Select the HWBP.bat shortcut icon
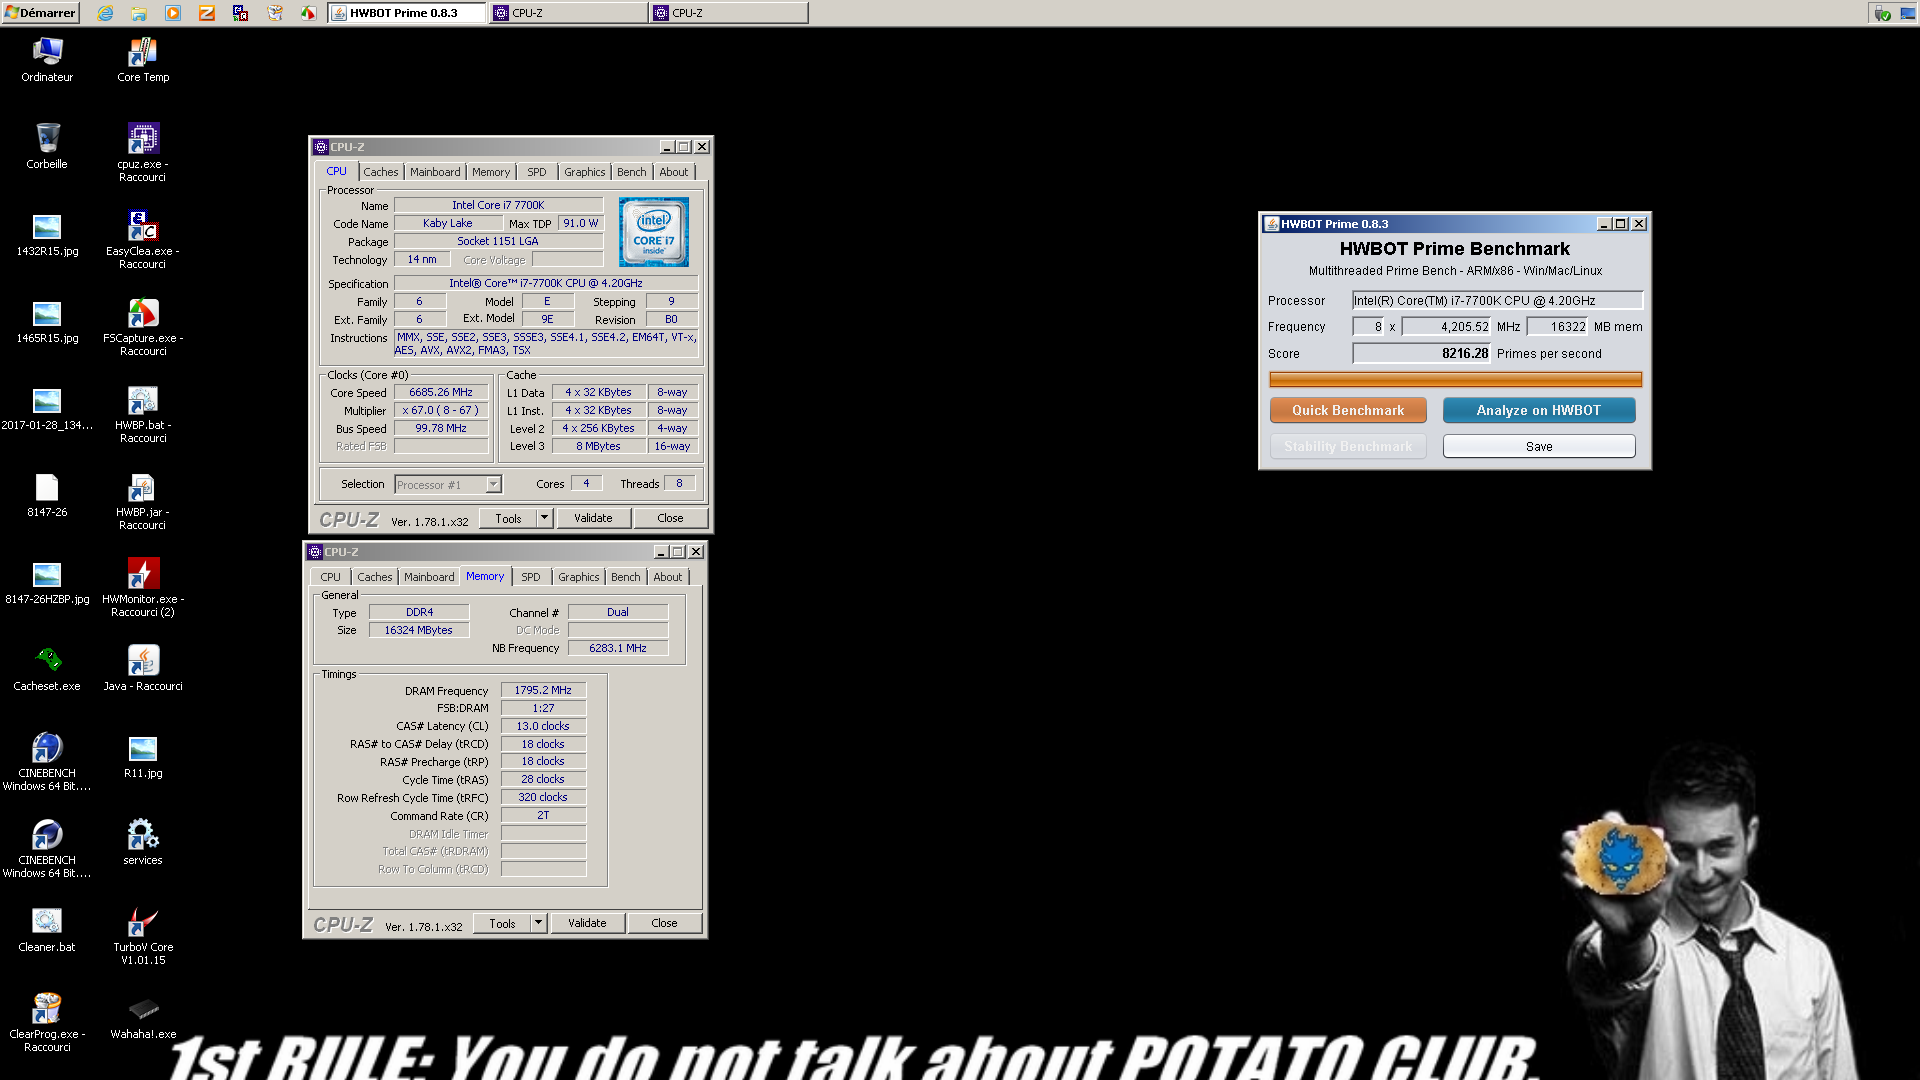 point(143,414)
